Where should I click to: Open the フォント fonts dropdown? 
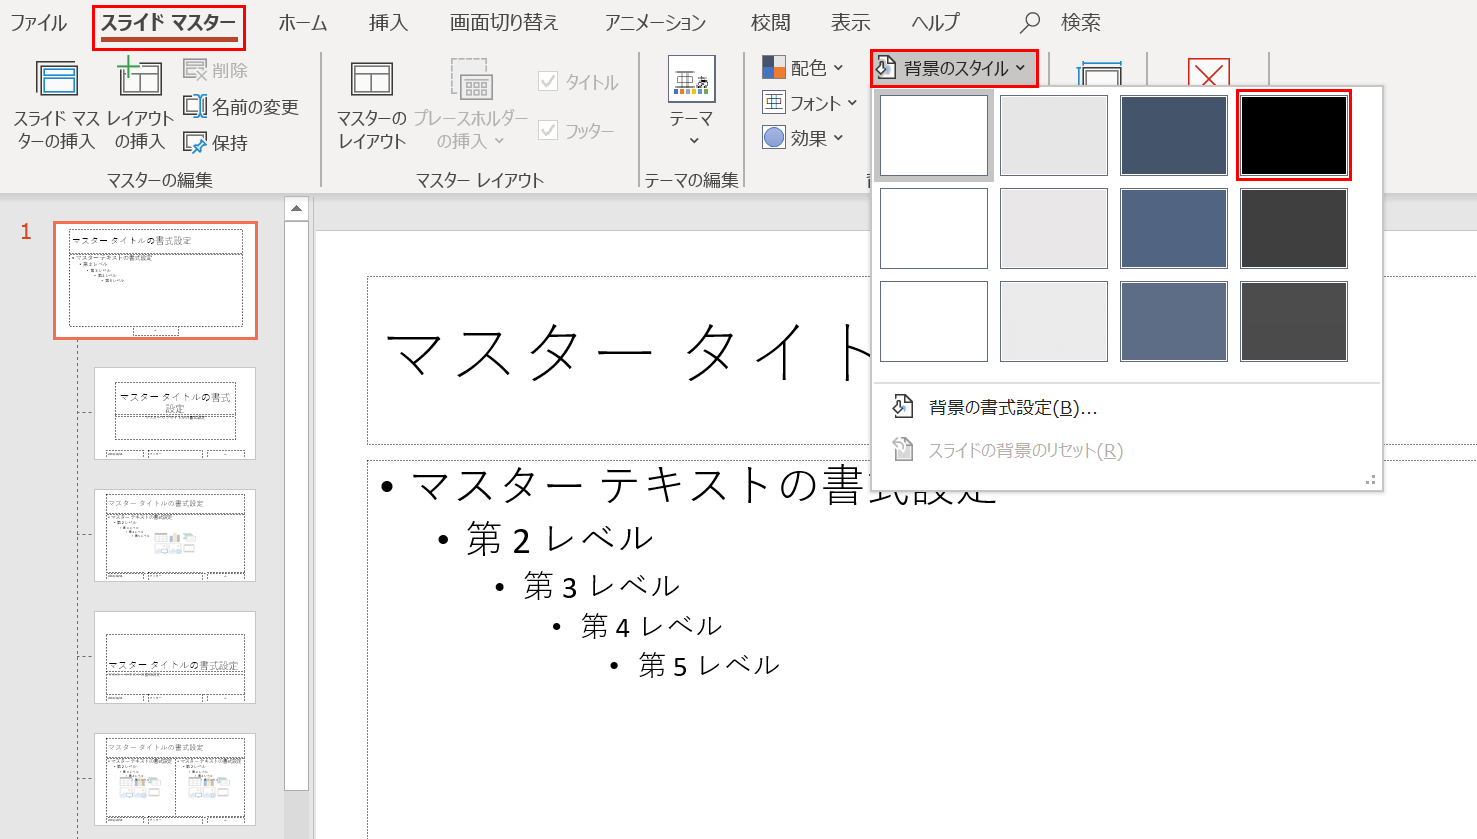(810, 103)
